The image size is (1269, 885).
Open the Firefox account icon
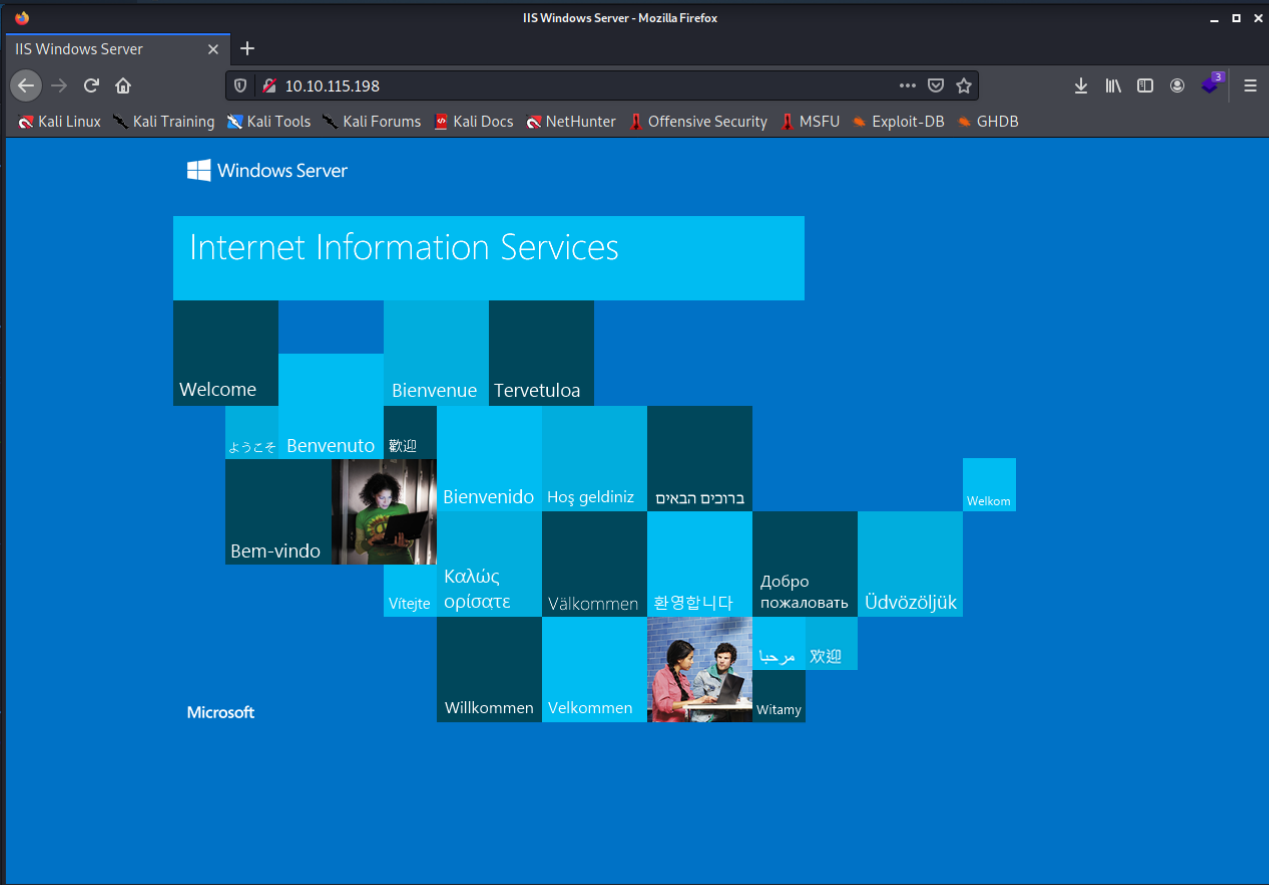click(x=1177, y=86)
